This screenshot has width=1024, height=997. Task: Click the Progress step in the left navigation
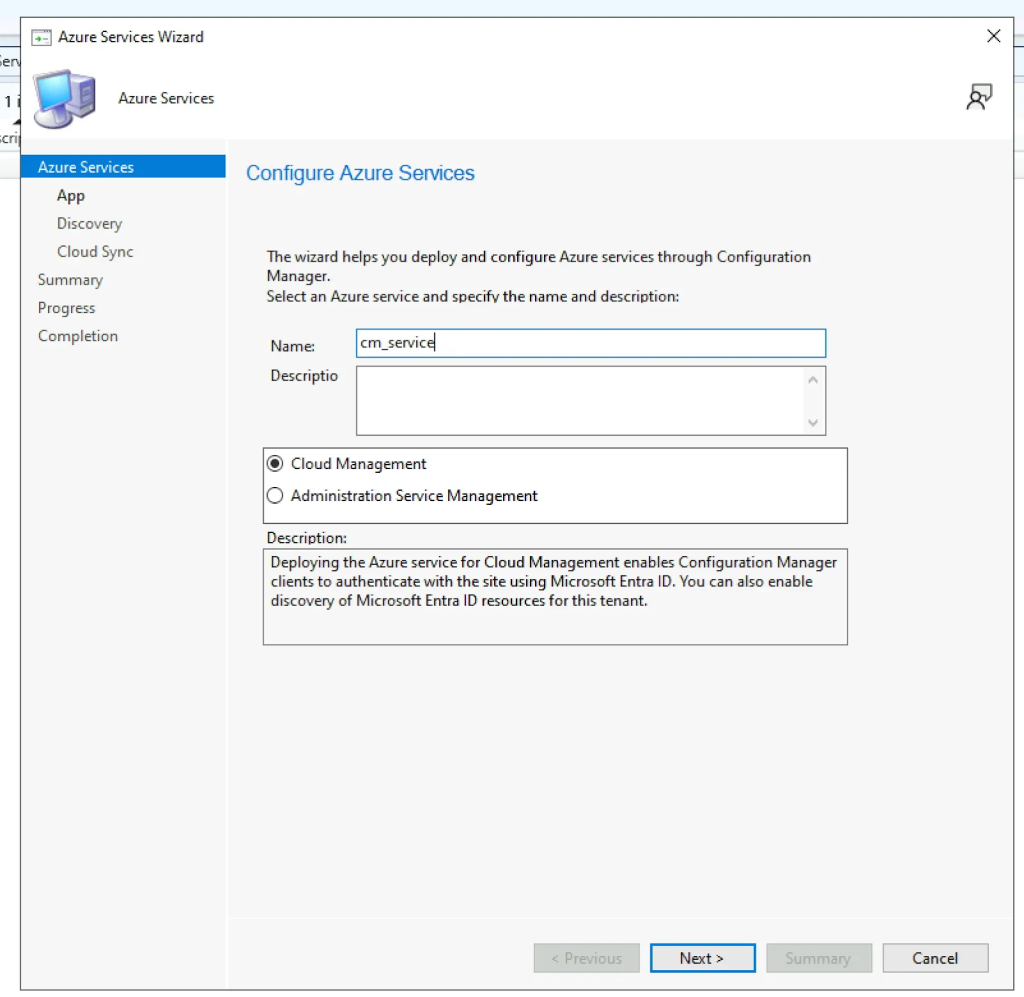pyautogui.click(x=67, y=308)
